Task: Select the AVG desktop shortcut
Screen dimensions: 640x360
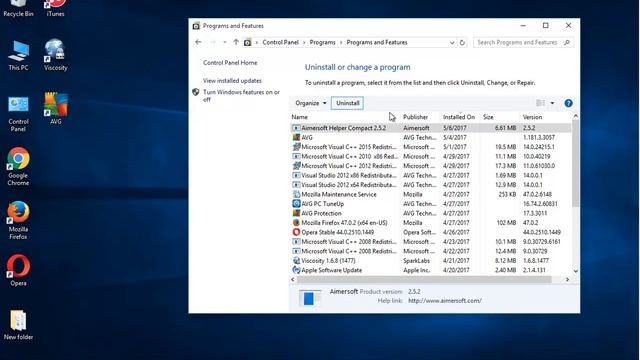Action: (56, 108)
